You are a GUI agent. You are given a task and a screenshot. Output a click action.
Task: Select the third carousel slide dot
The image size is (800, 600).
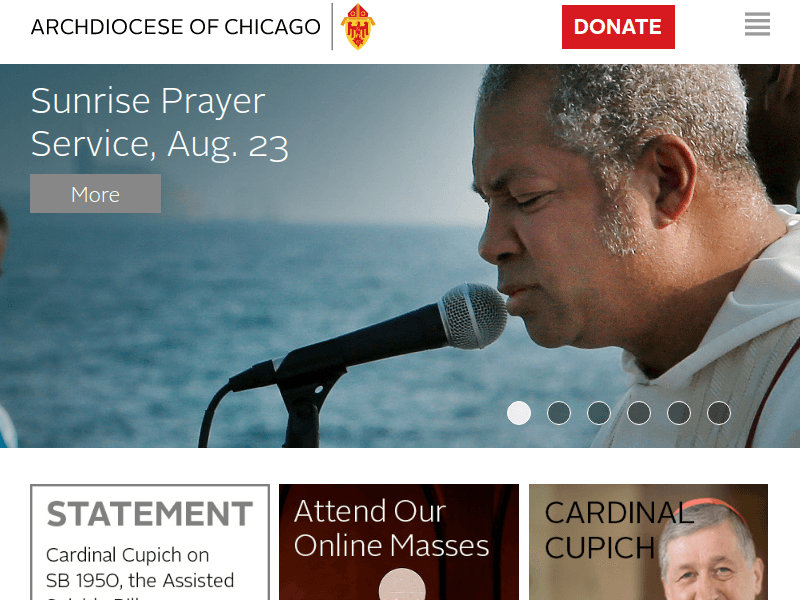click(599, 413)
